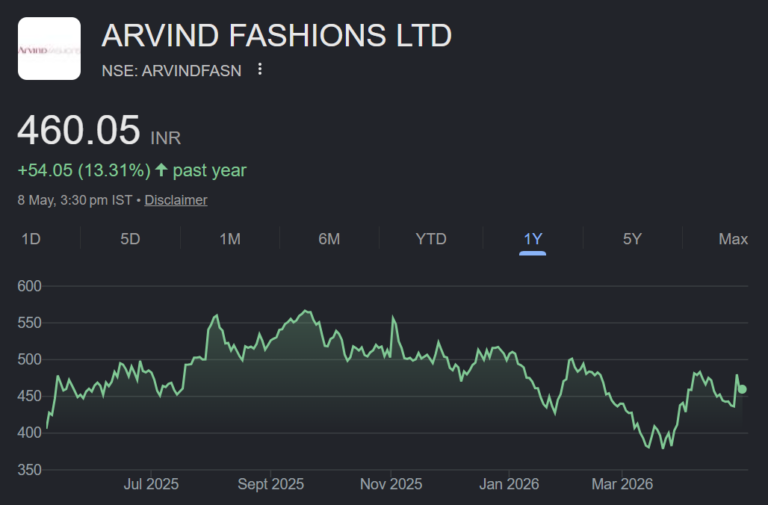Click the 550 y-axis label

click(29, 323)
